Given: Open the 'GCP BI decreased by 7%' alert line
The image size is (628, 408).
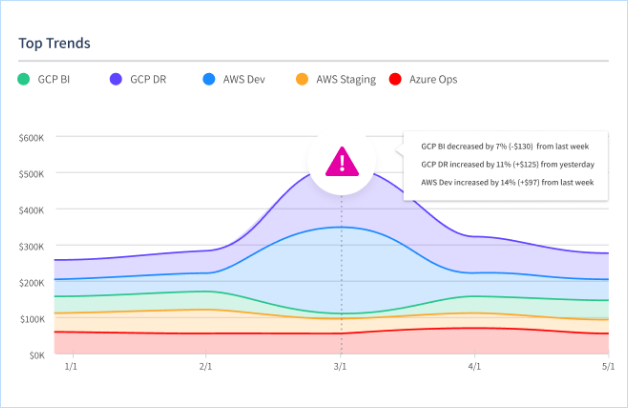Looking at the screenshot, I should [507, 145].
